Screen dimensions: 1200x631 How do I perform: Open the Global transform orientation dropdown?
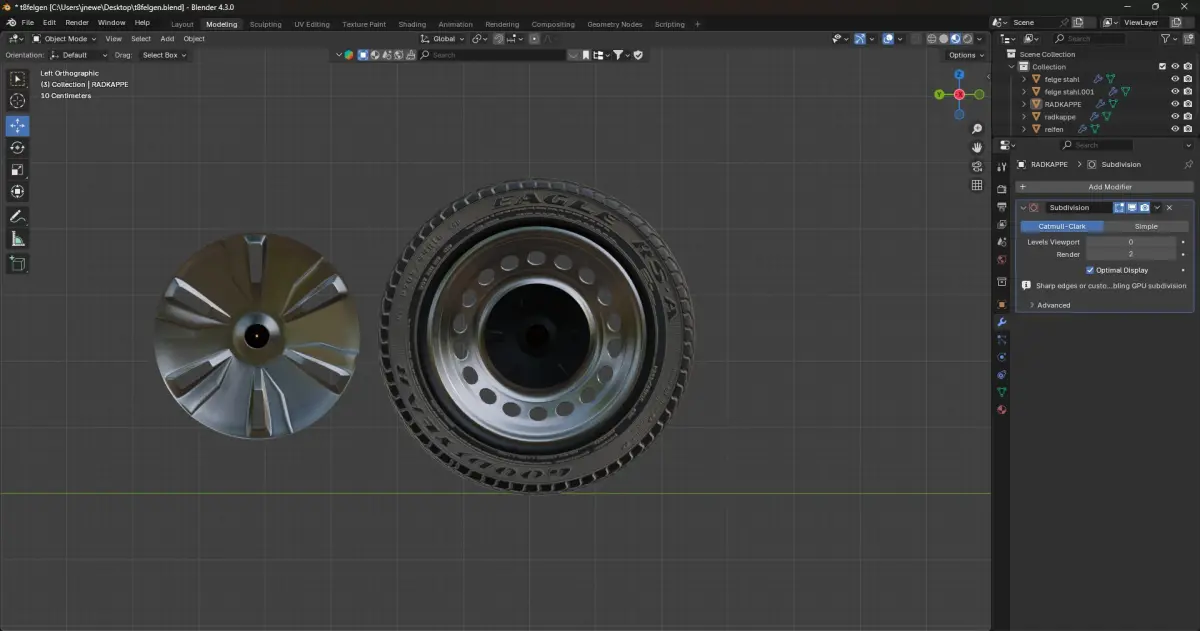point(443,39)
